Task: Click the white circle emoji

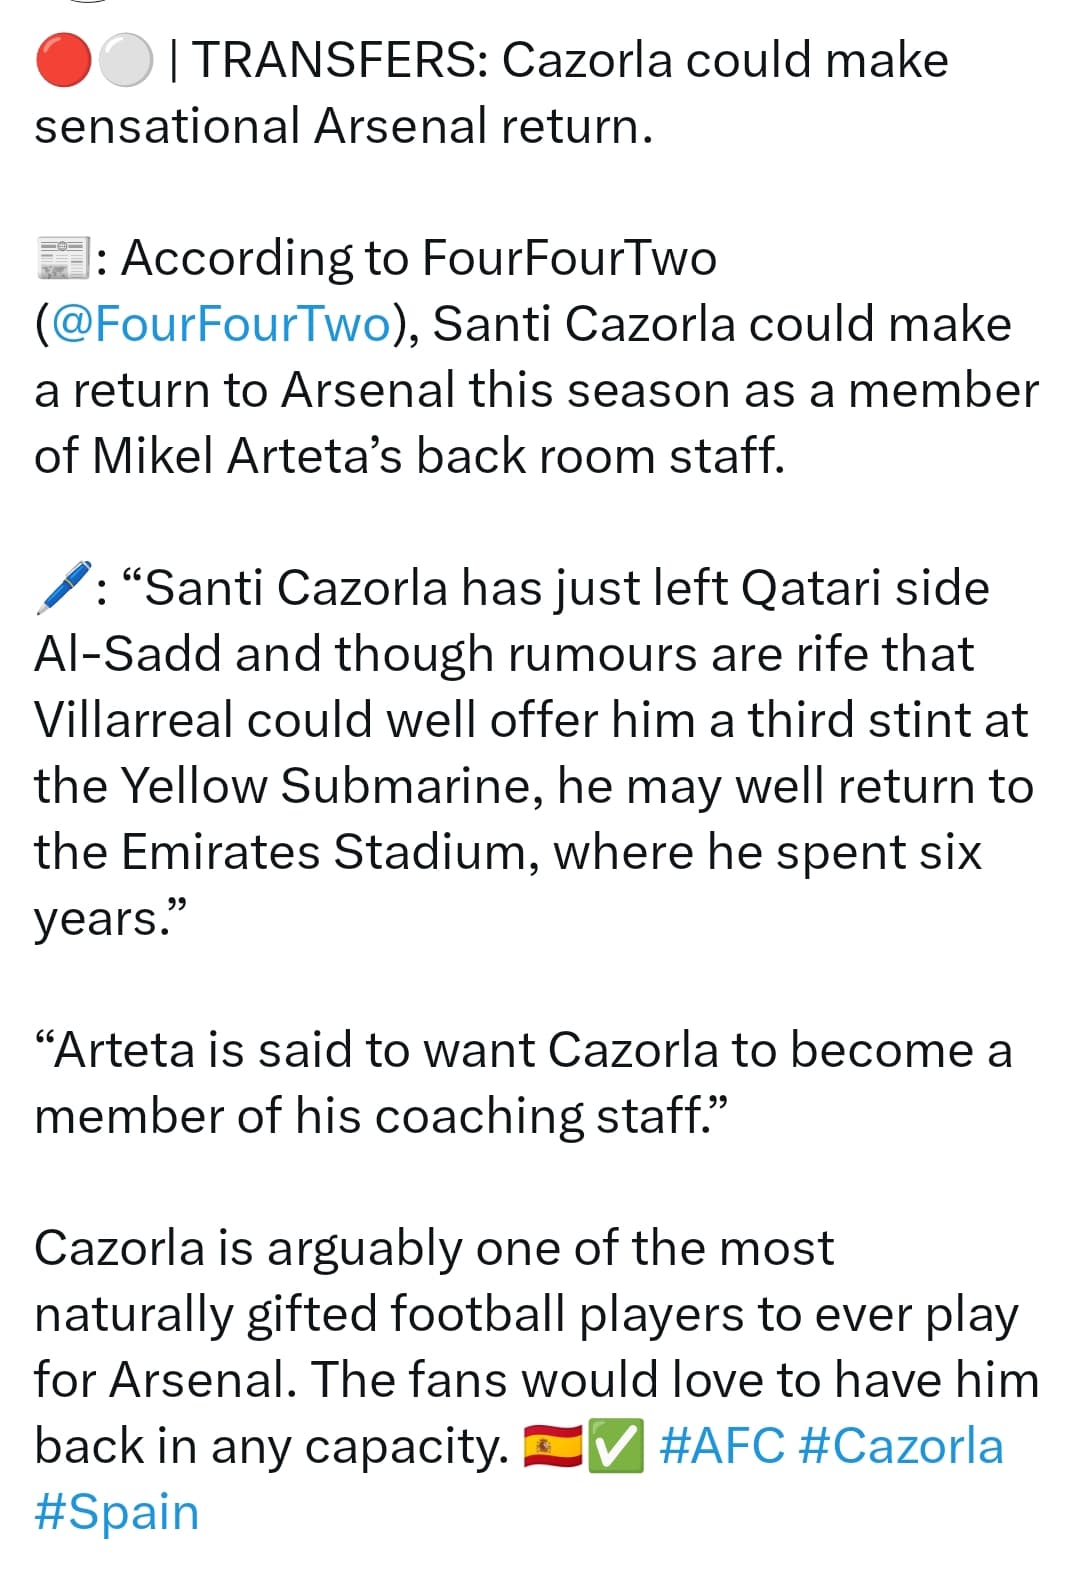Action: click(x=125, y=60)
